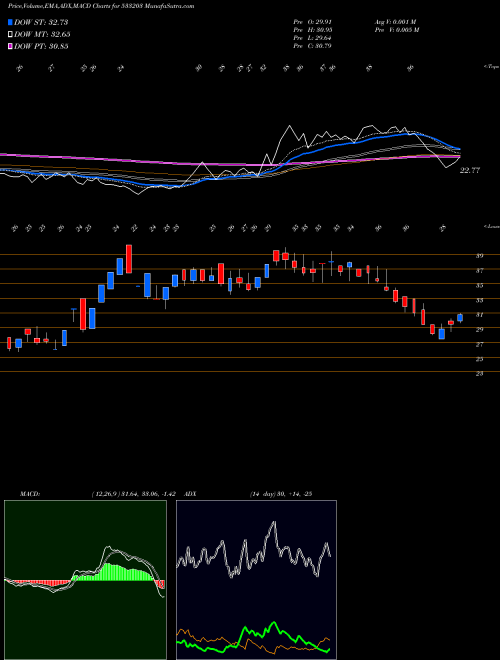Click the 'Pre L: 29.64' low value
Image resolution: width=500 pixels, height=660 pixels.
coord(313,38)
